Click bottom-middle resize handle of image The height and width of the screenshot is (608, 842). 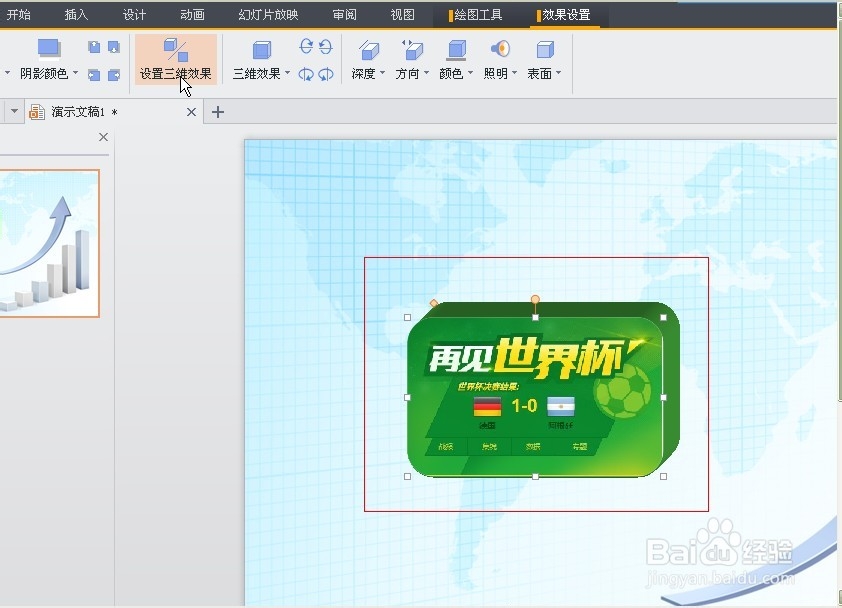click(x=535, y=476)
